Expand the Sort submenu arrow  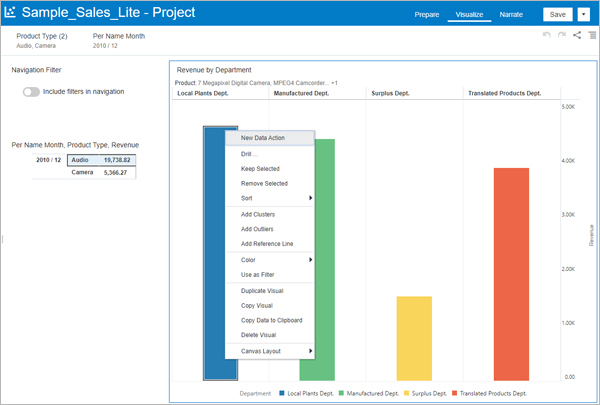point(310,198)
